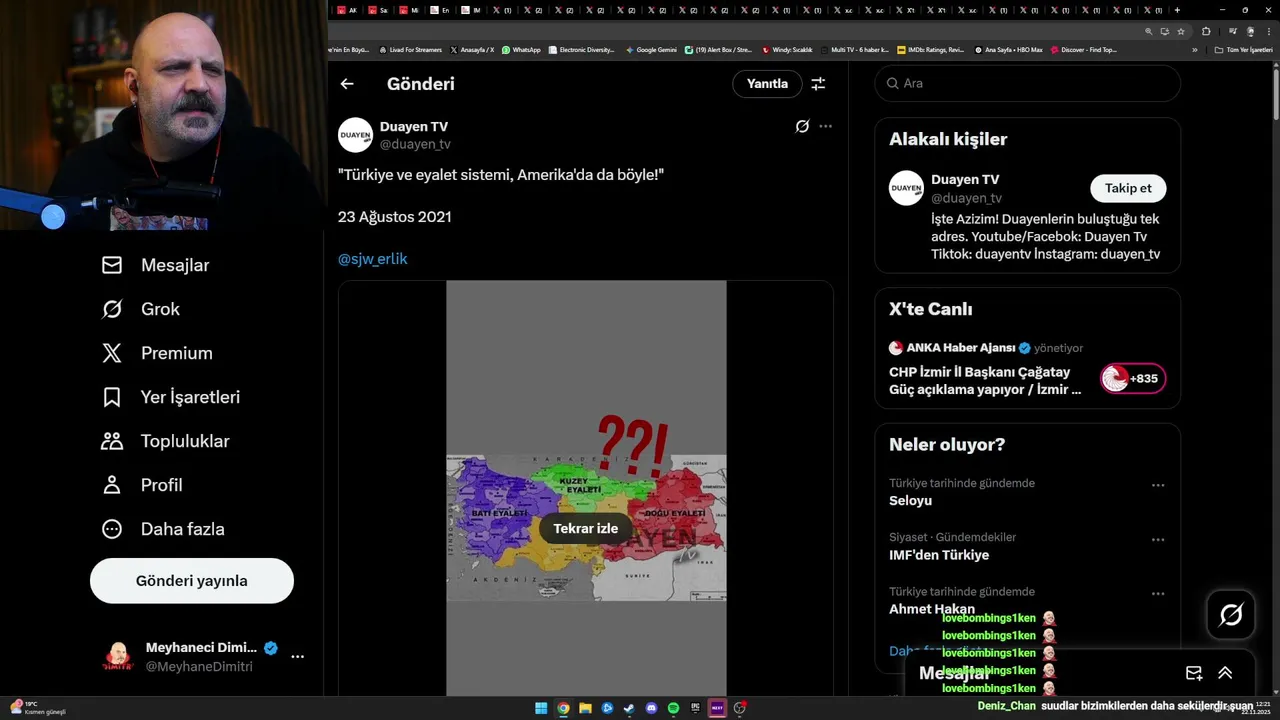
Task: Open weather widget on the taskbar
Action: [38, 708]
